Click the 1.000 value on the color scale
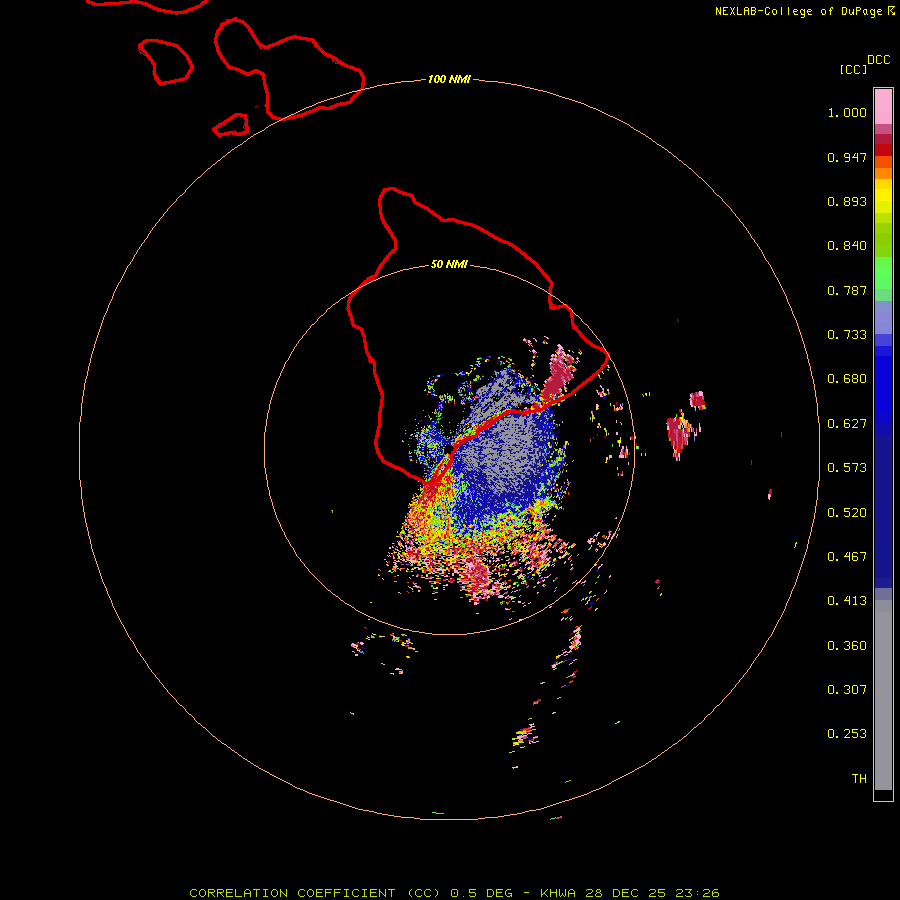The width and height of the screenshot is (900, 900). [847, 112]
